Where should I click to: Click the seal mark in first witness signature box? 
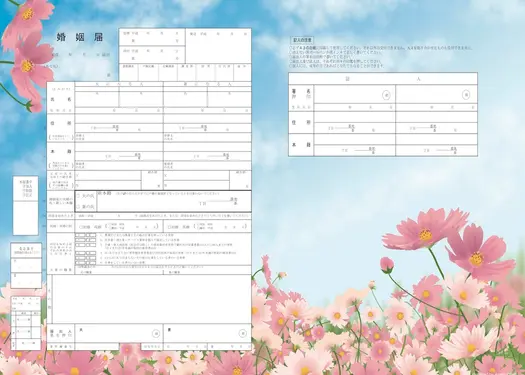click(386, 95)
